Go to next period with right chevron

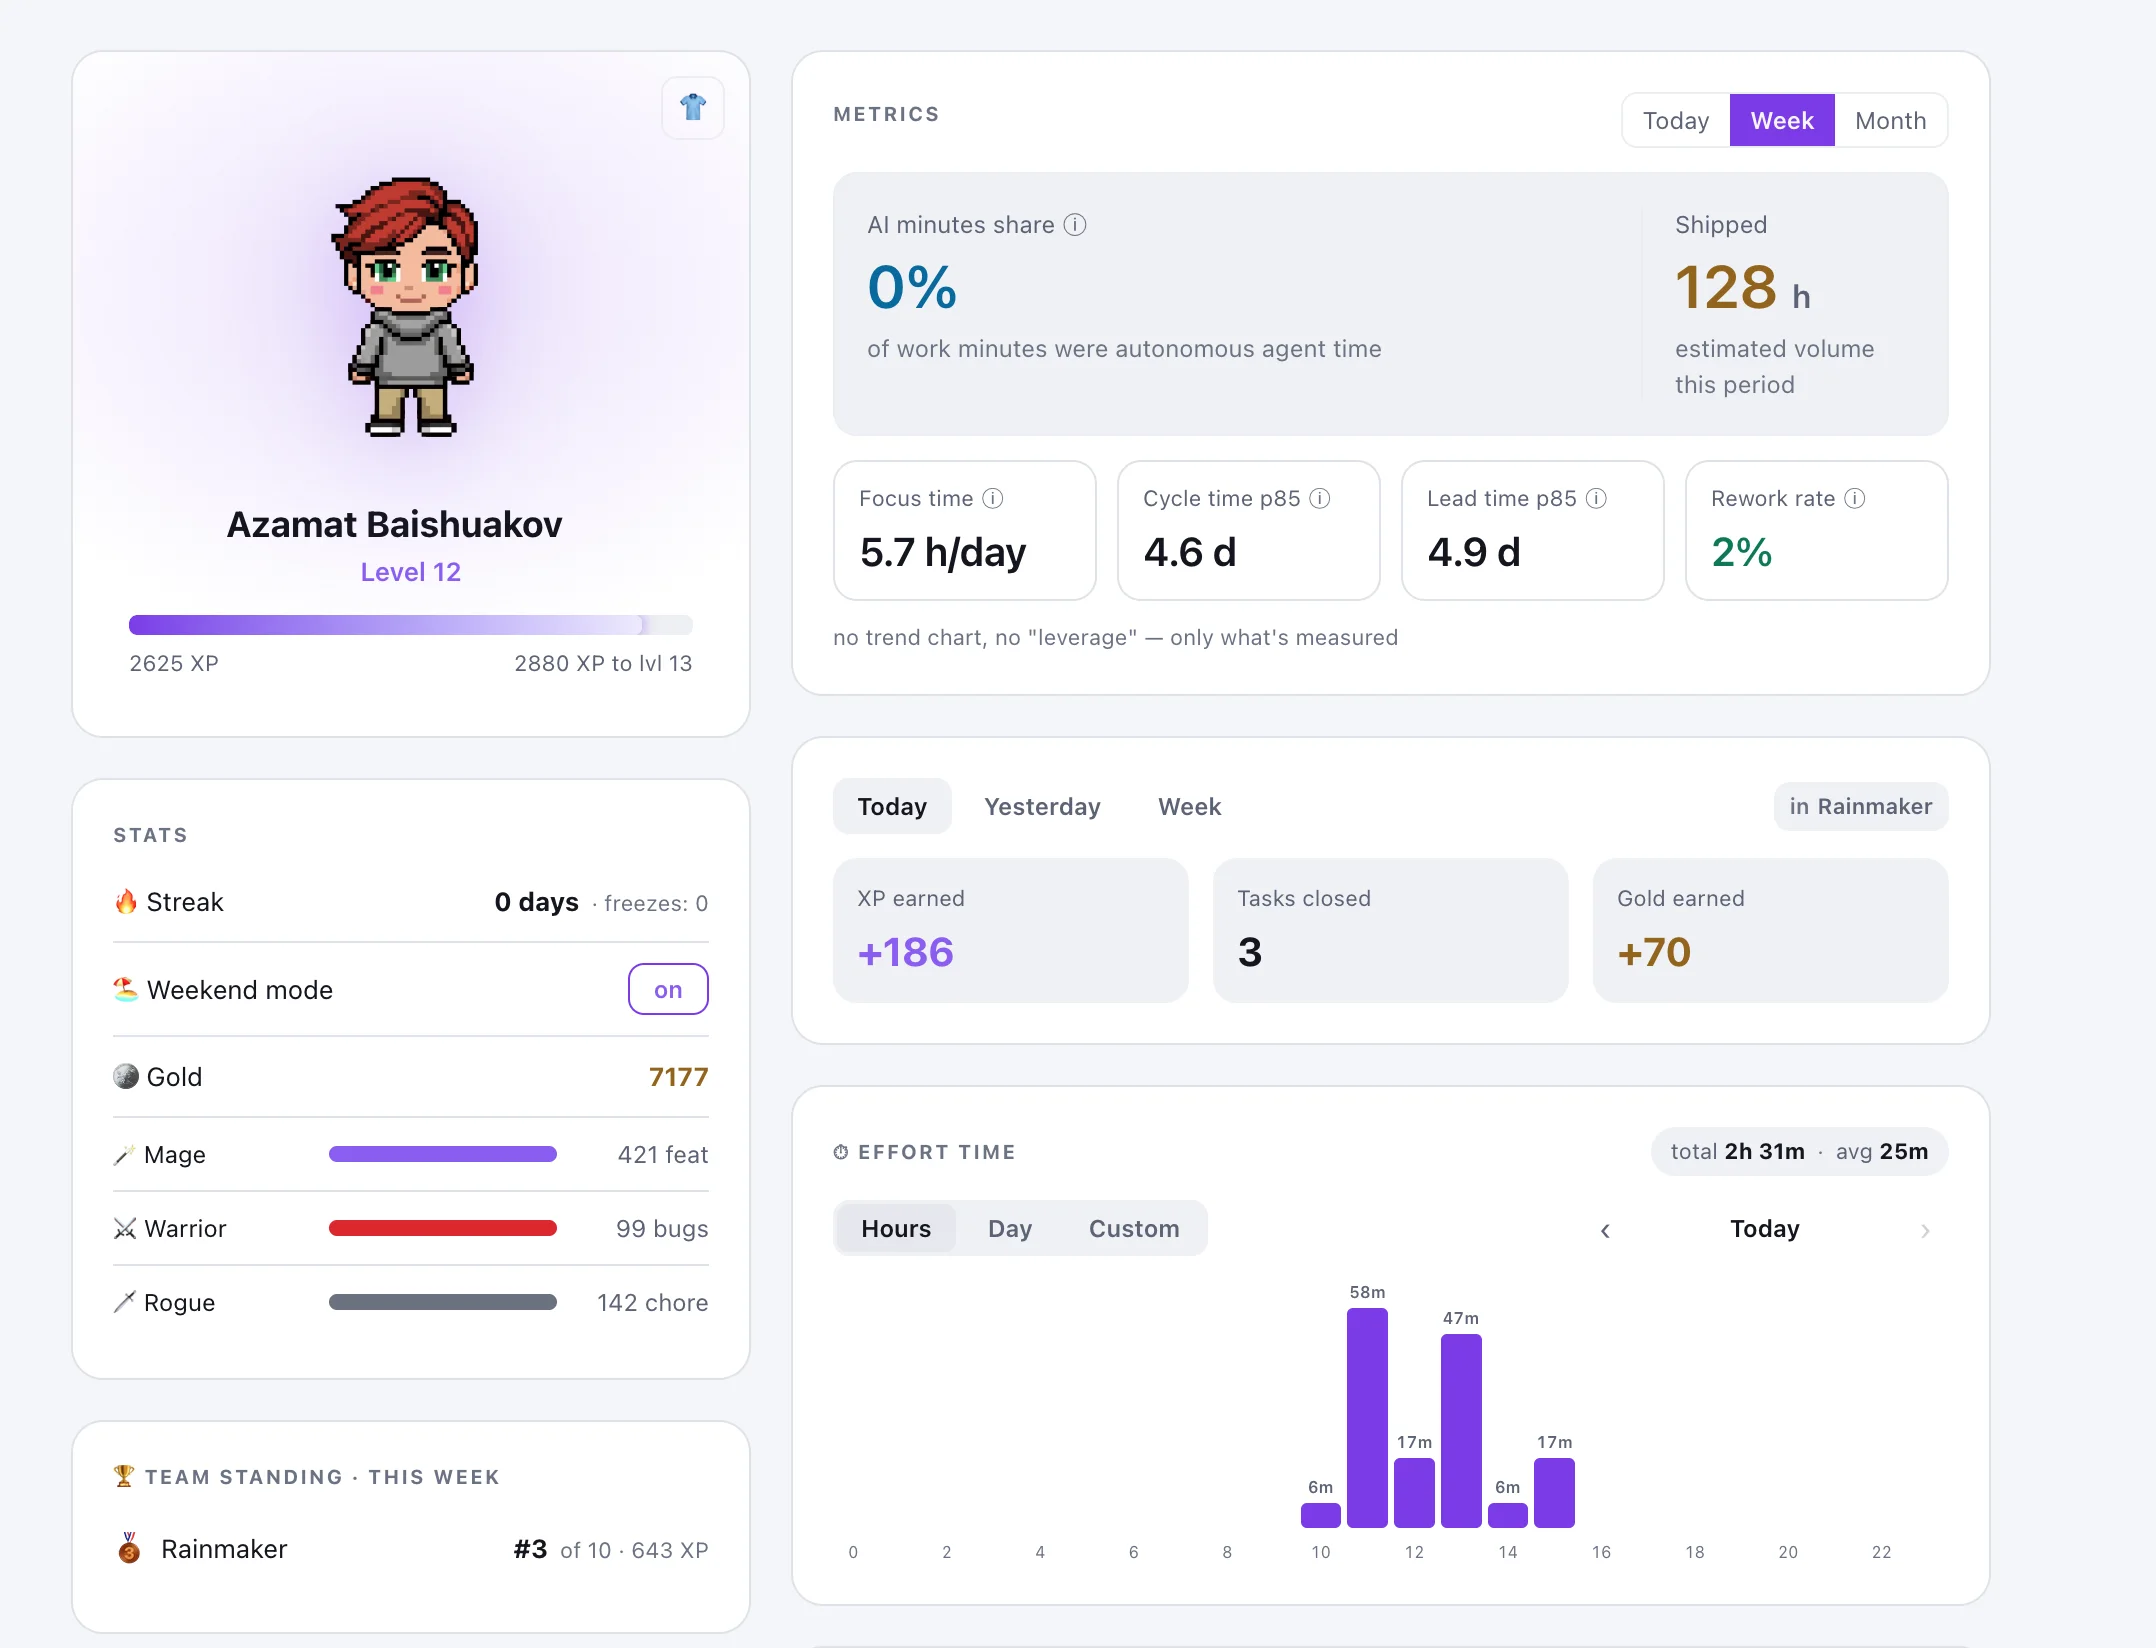pyautogui.click(x=1925, y=1230)
